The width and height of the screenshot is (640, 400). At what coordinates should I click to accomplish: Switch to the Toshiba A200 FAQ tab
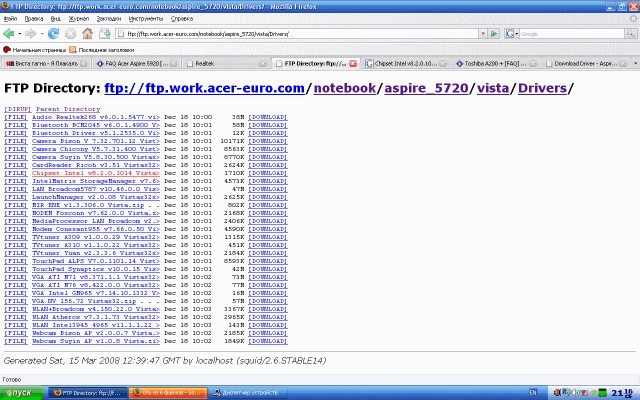point(496,63)
